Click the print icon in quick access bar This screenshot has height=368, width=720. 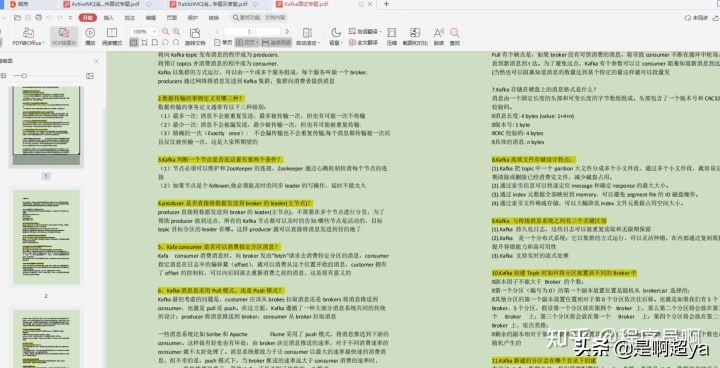coord(39,18)
